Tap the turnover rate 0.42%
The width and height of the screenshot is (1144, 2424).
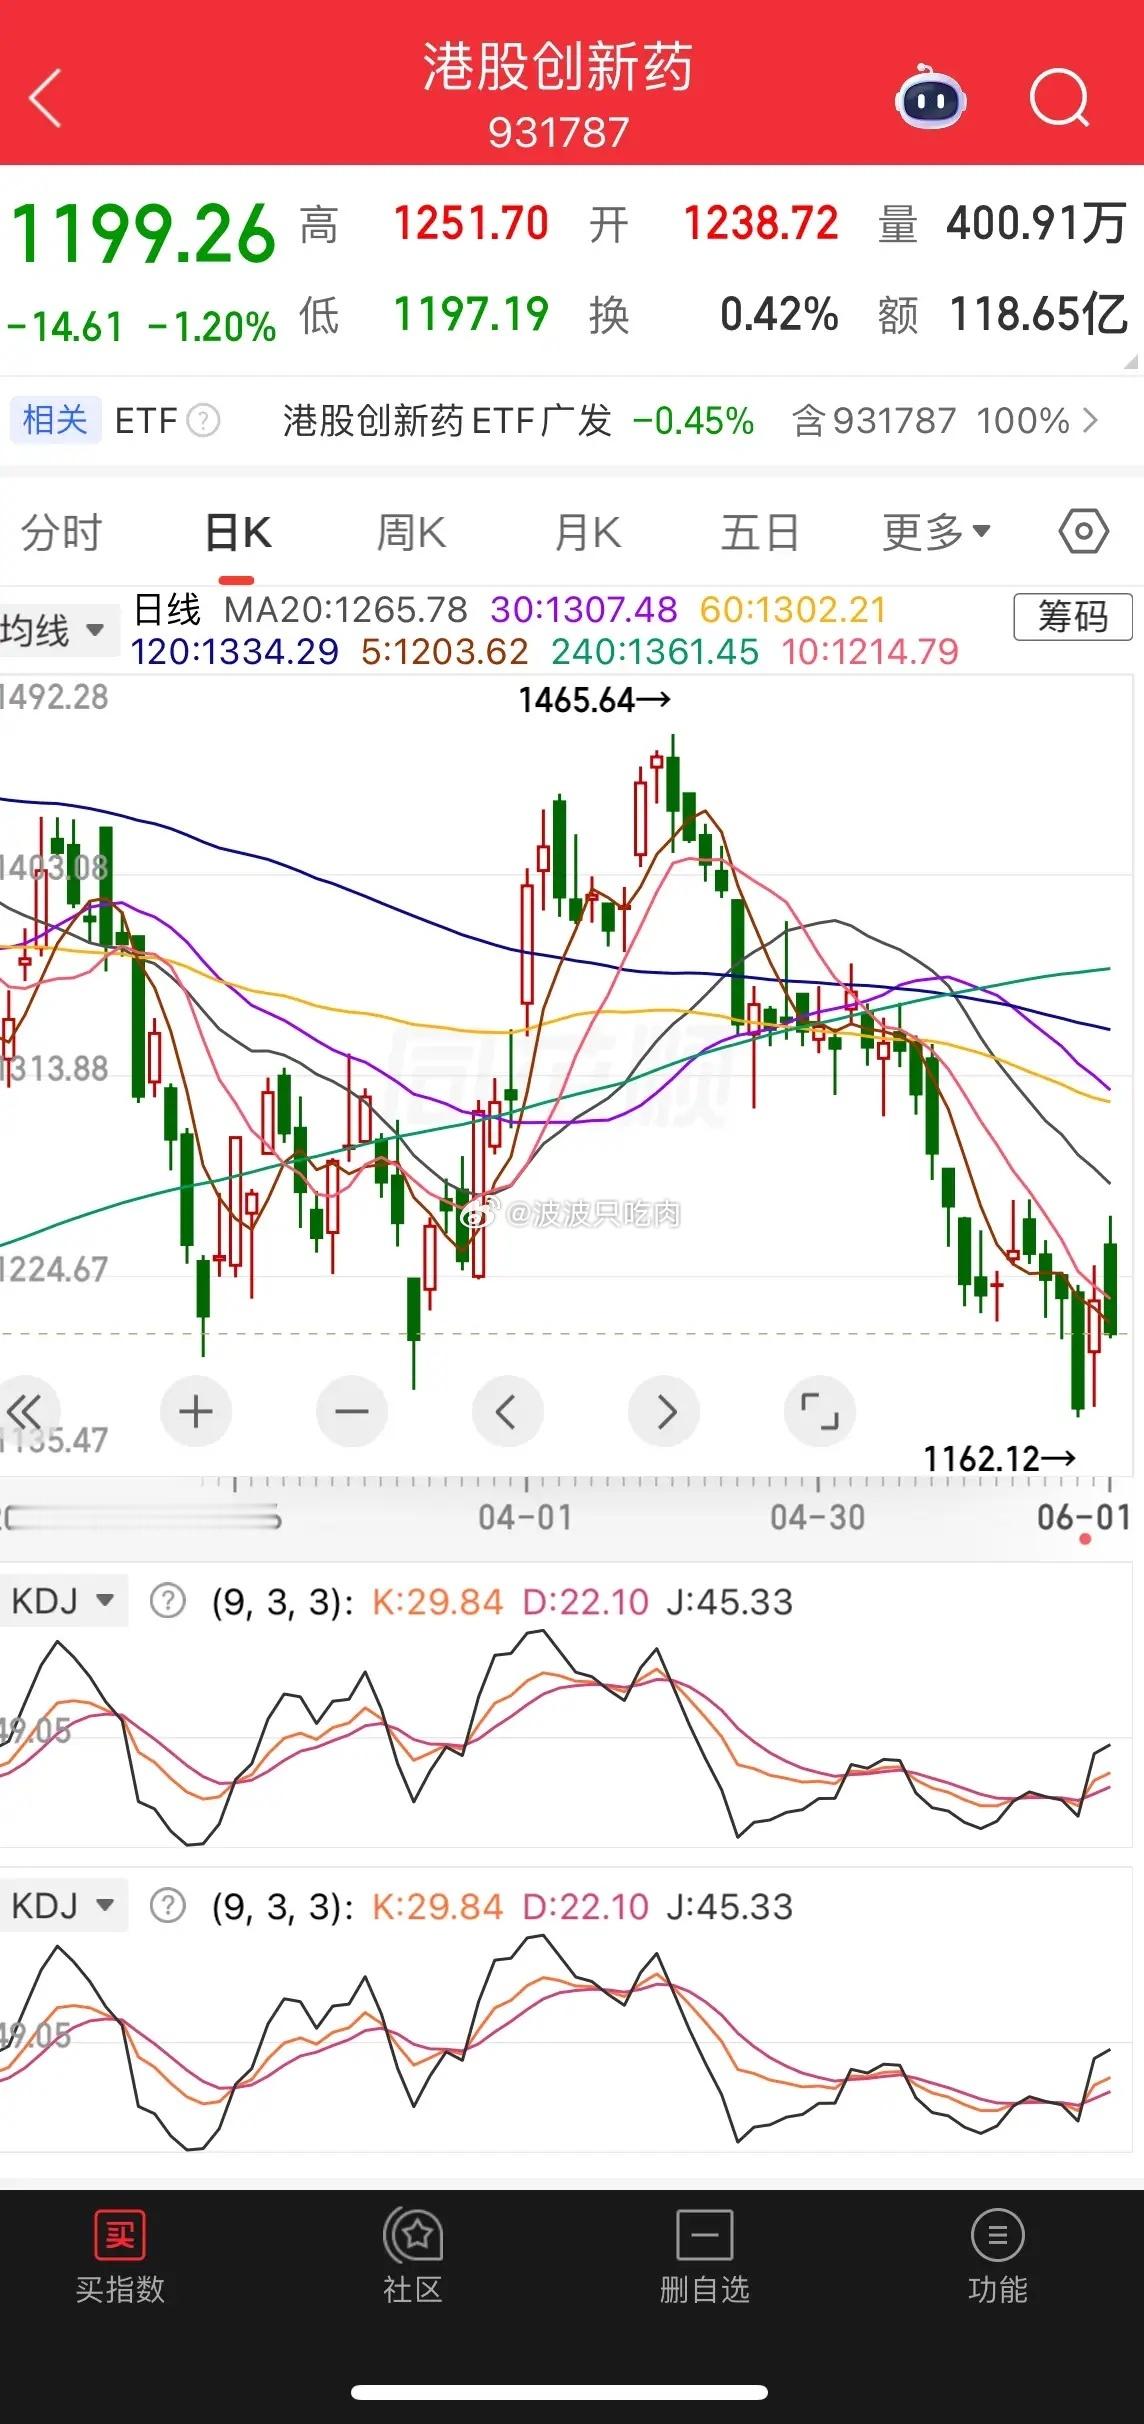[x=779, y=314]
